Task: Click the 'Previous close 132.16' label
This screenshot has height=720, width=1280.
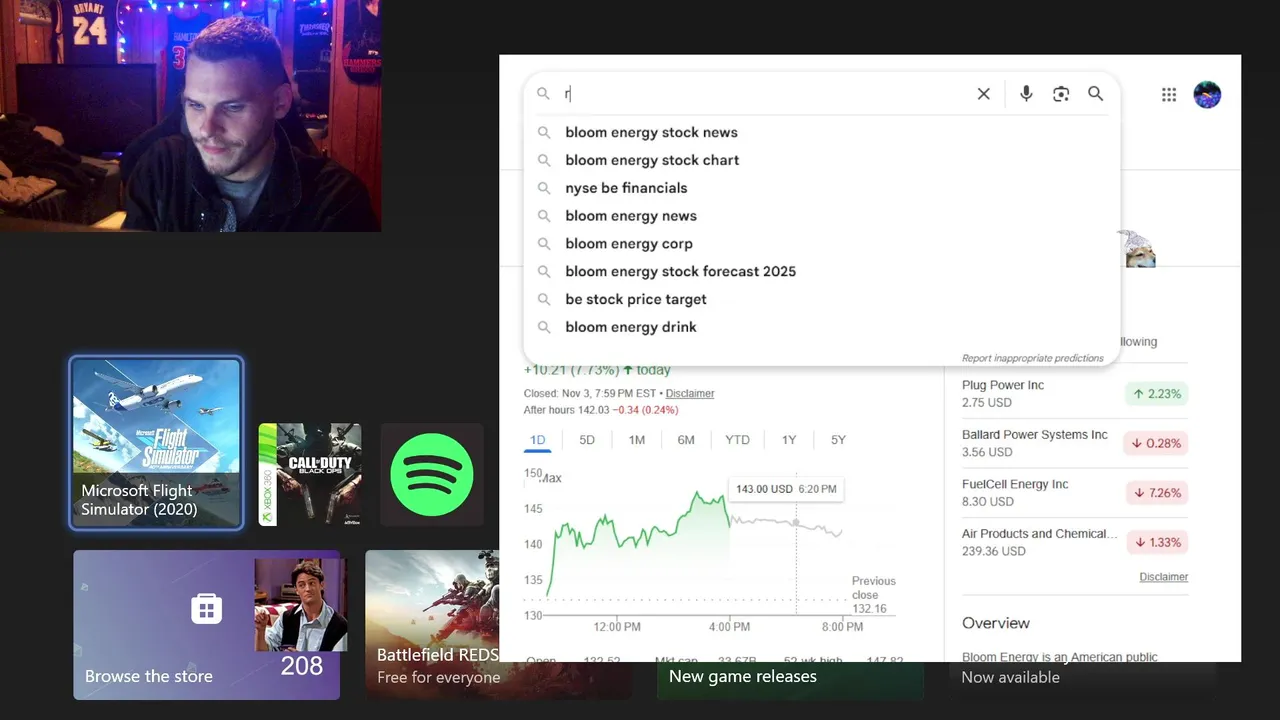Action: click(874, 595)
